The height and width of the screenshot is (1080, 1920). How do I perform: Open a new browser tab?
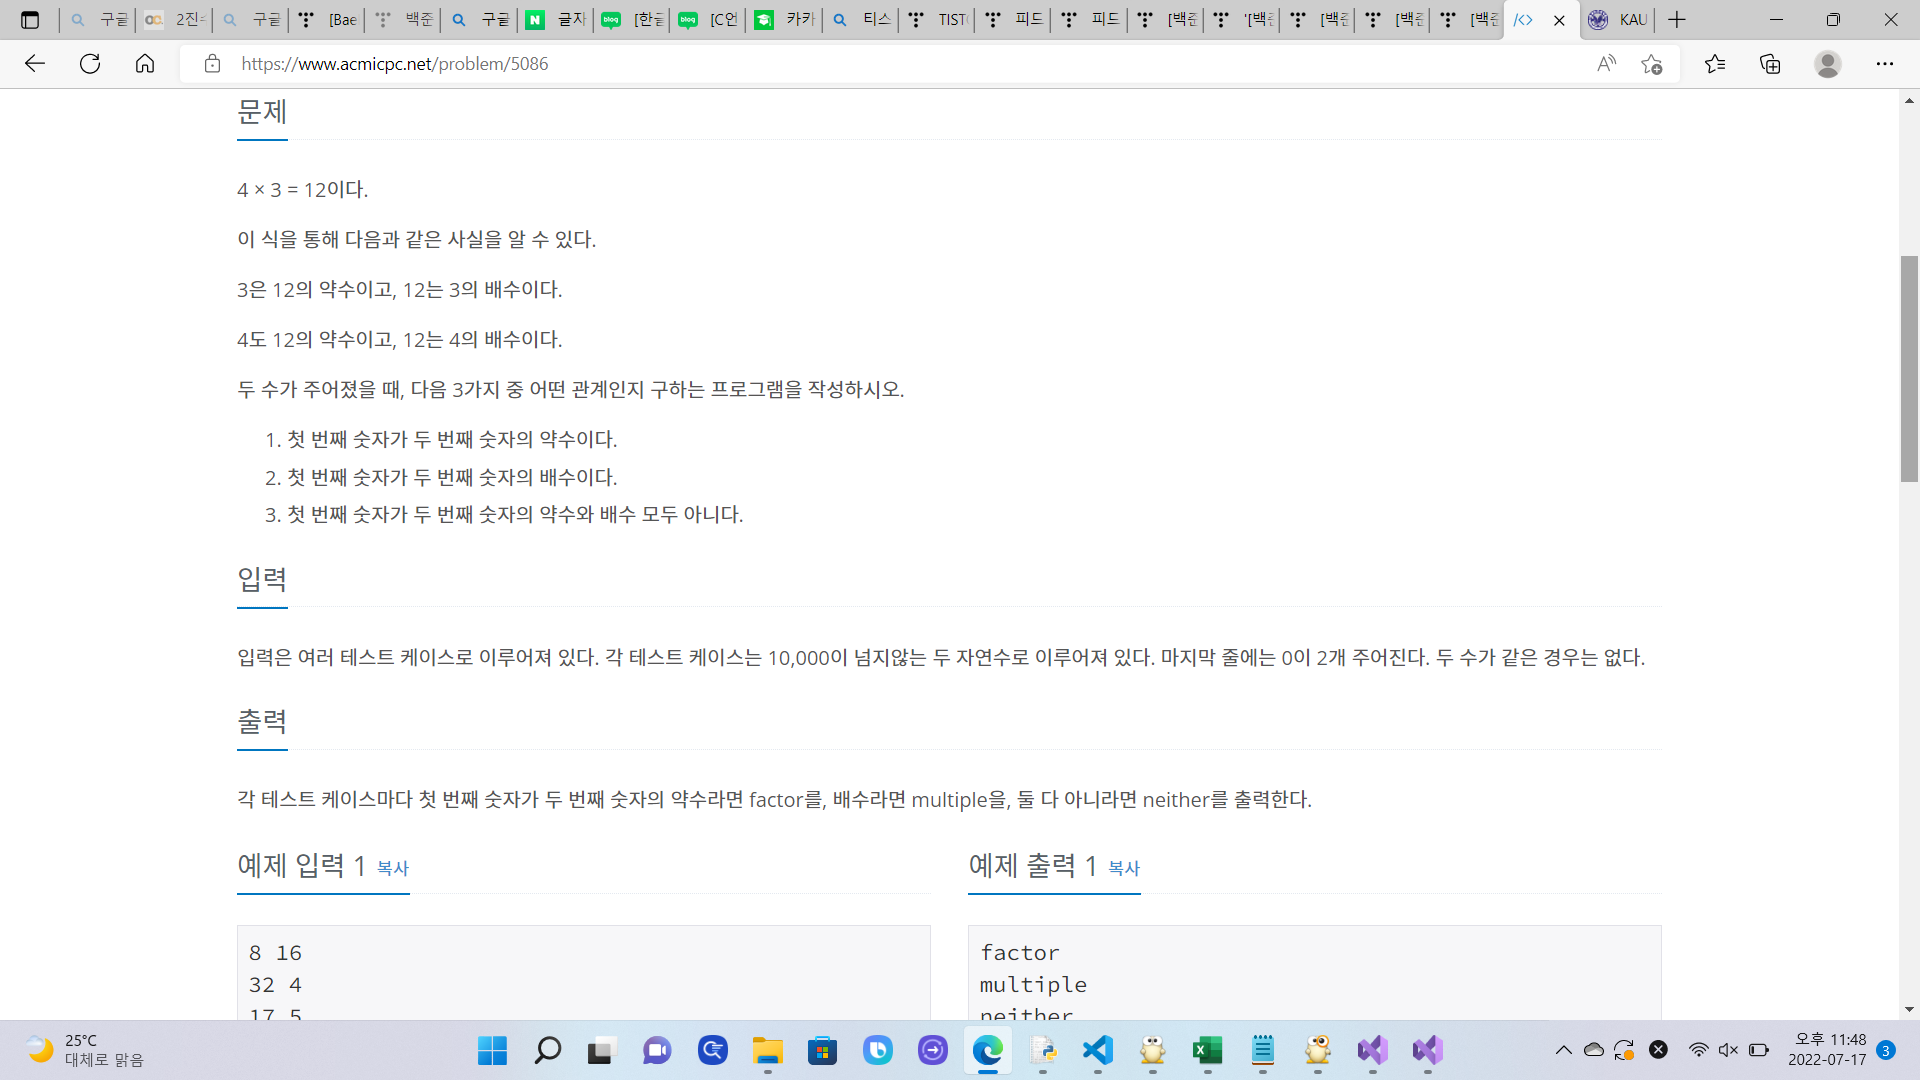tap(1677, 20)
